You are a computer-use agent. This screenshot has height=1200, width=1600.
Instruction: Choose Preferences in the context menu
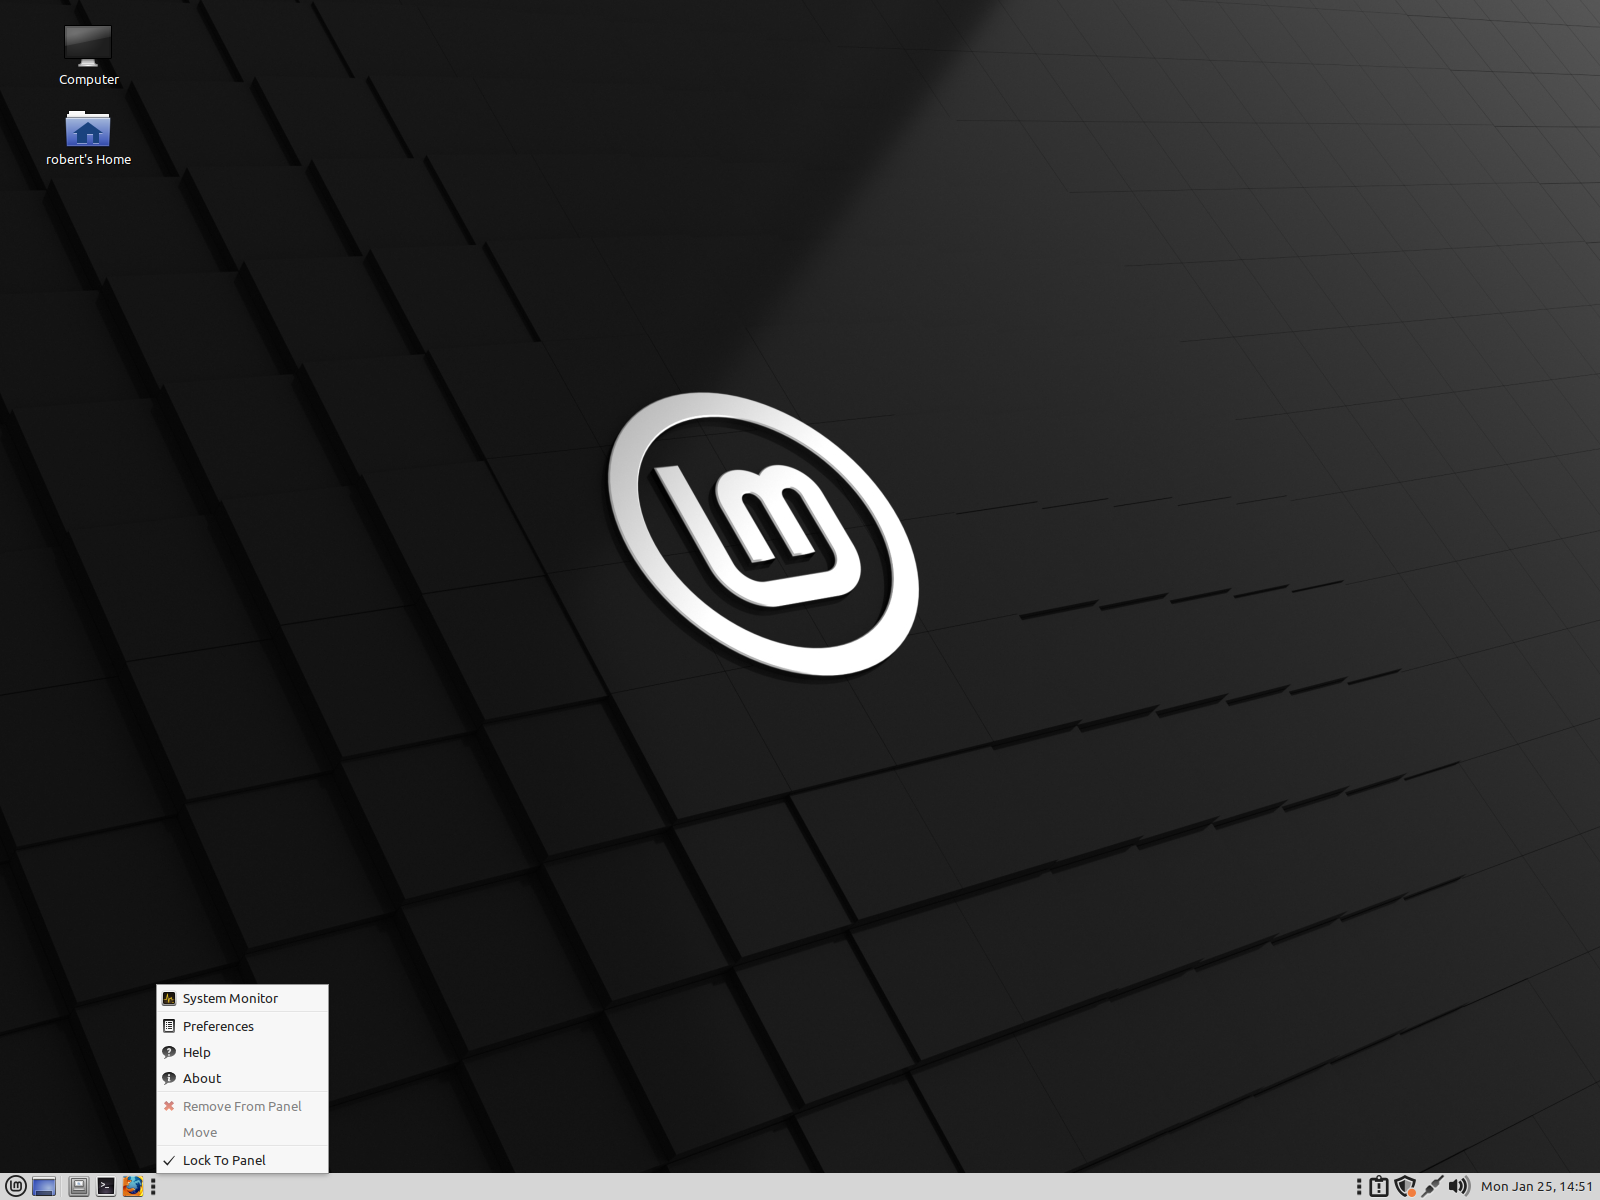[217, 1026]
